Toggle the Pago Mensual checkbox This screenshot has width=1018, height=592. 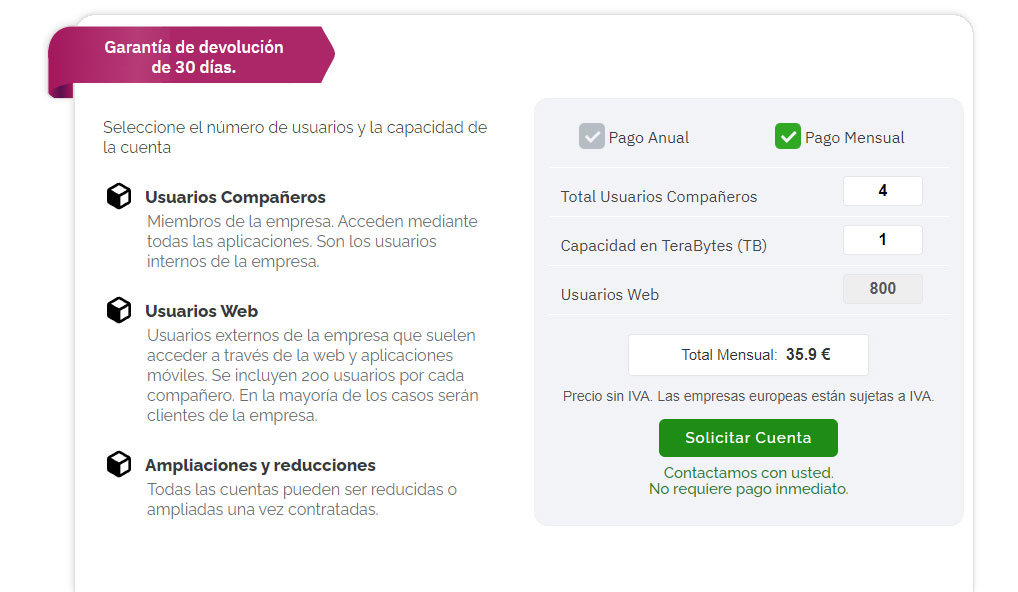tap(788, 136)
